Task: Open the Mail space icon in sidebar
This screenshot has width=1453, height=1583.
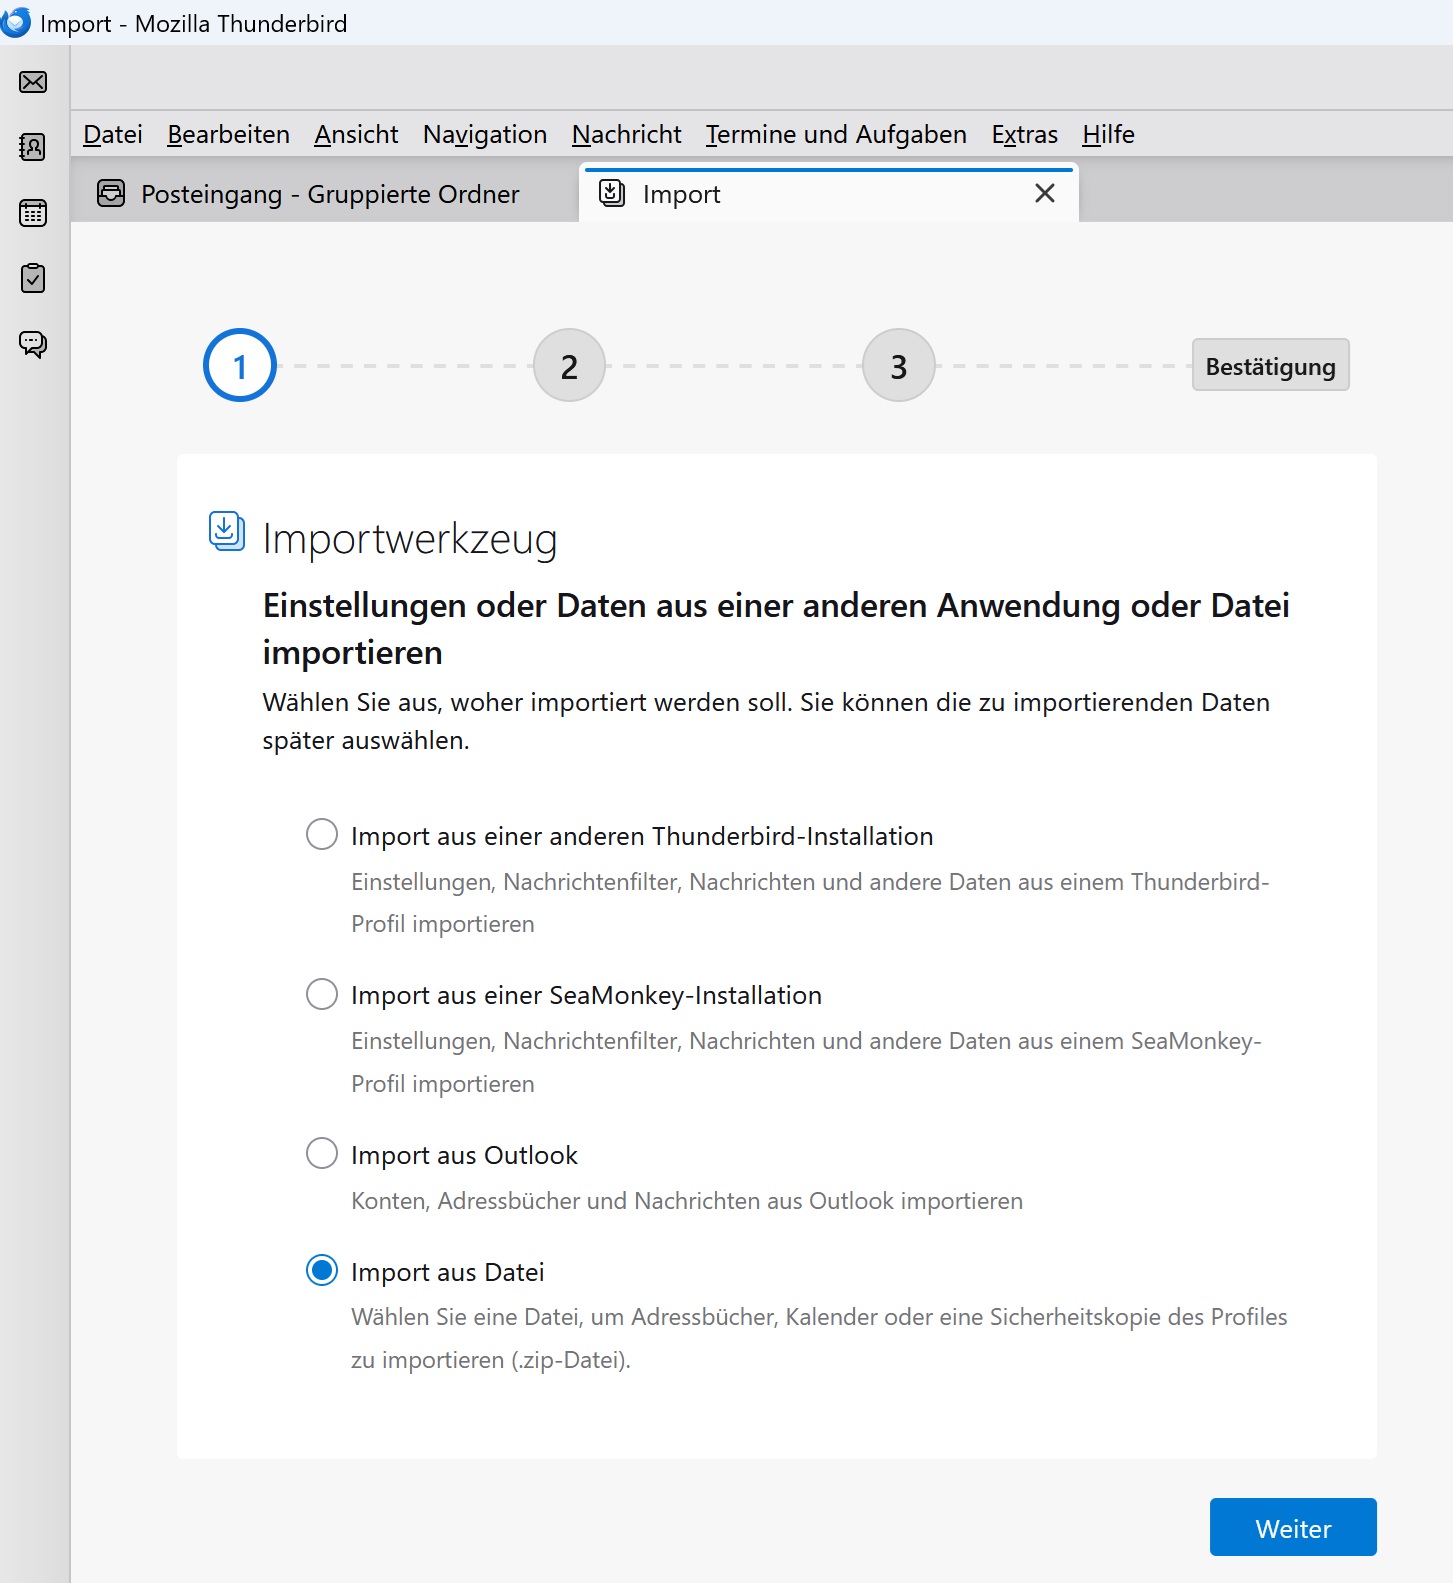Action: [33, 82]
